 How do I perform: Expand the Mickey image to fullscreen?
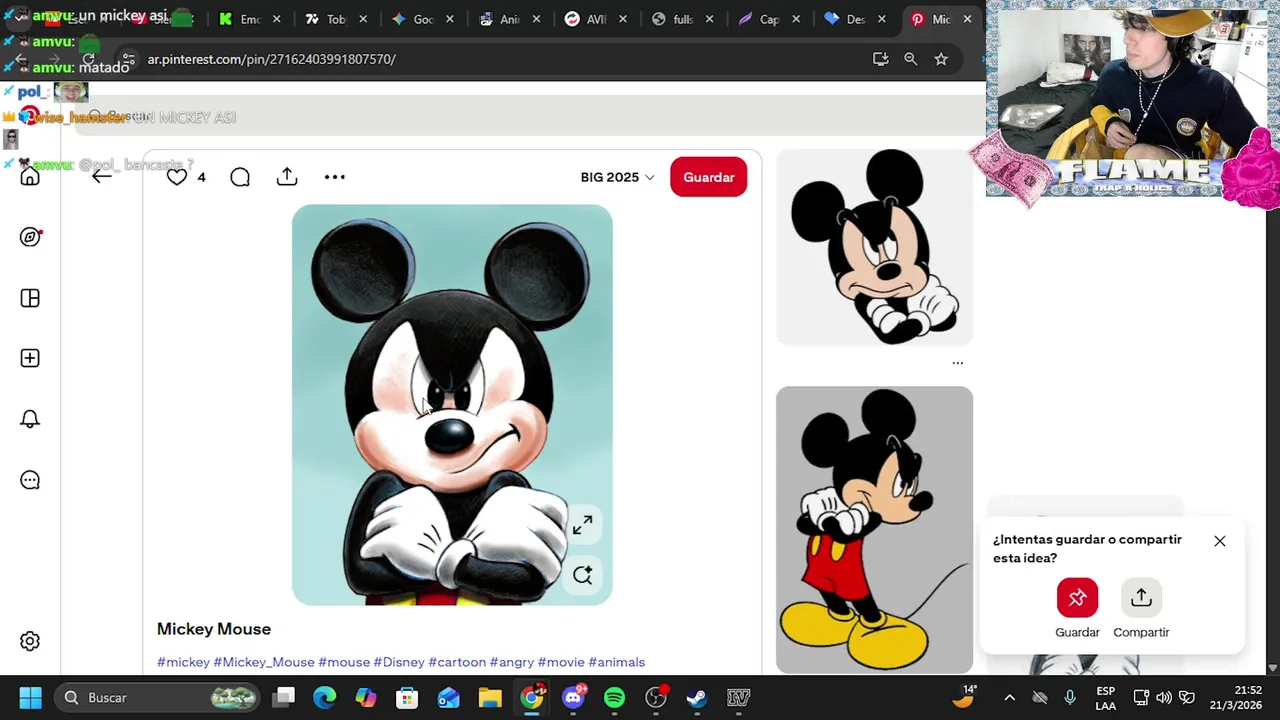click(583, 524)
